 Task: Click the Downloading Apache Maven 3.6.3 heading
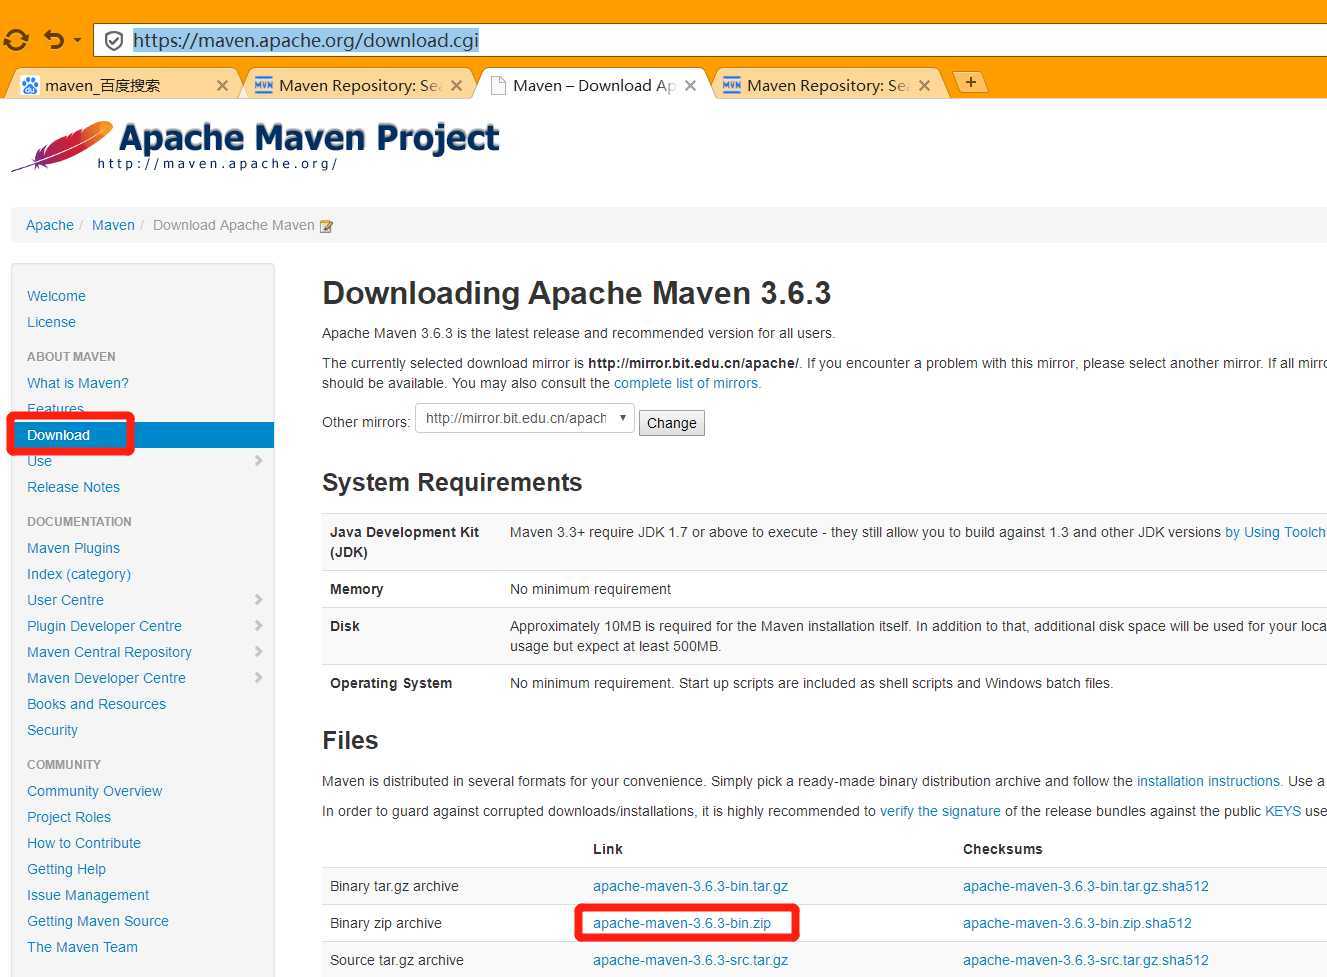coord(576,293)
